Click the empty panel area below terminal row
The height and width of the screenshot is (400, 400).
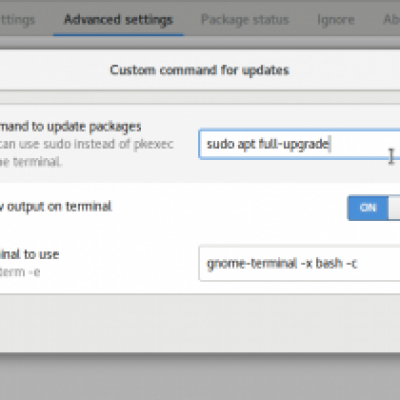[200, 323]
